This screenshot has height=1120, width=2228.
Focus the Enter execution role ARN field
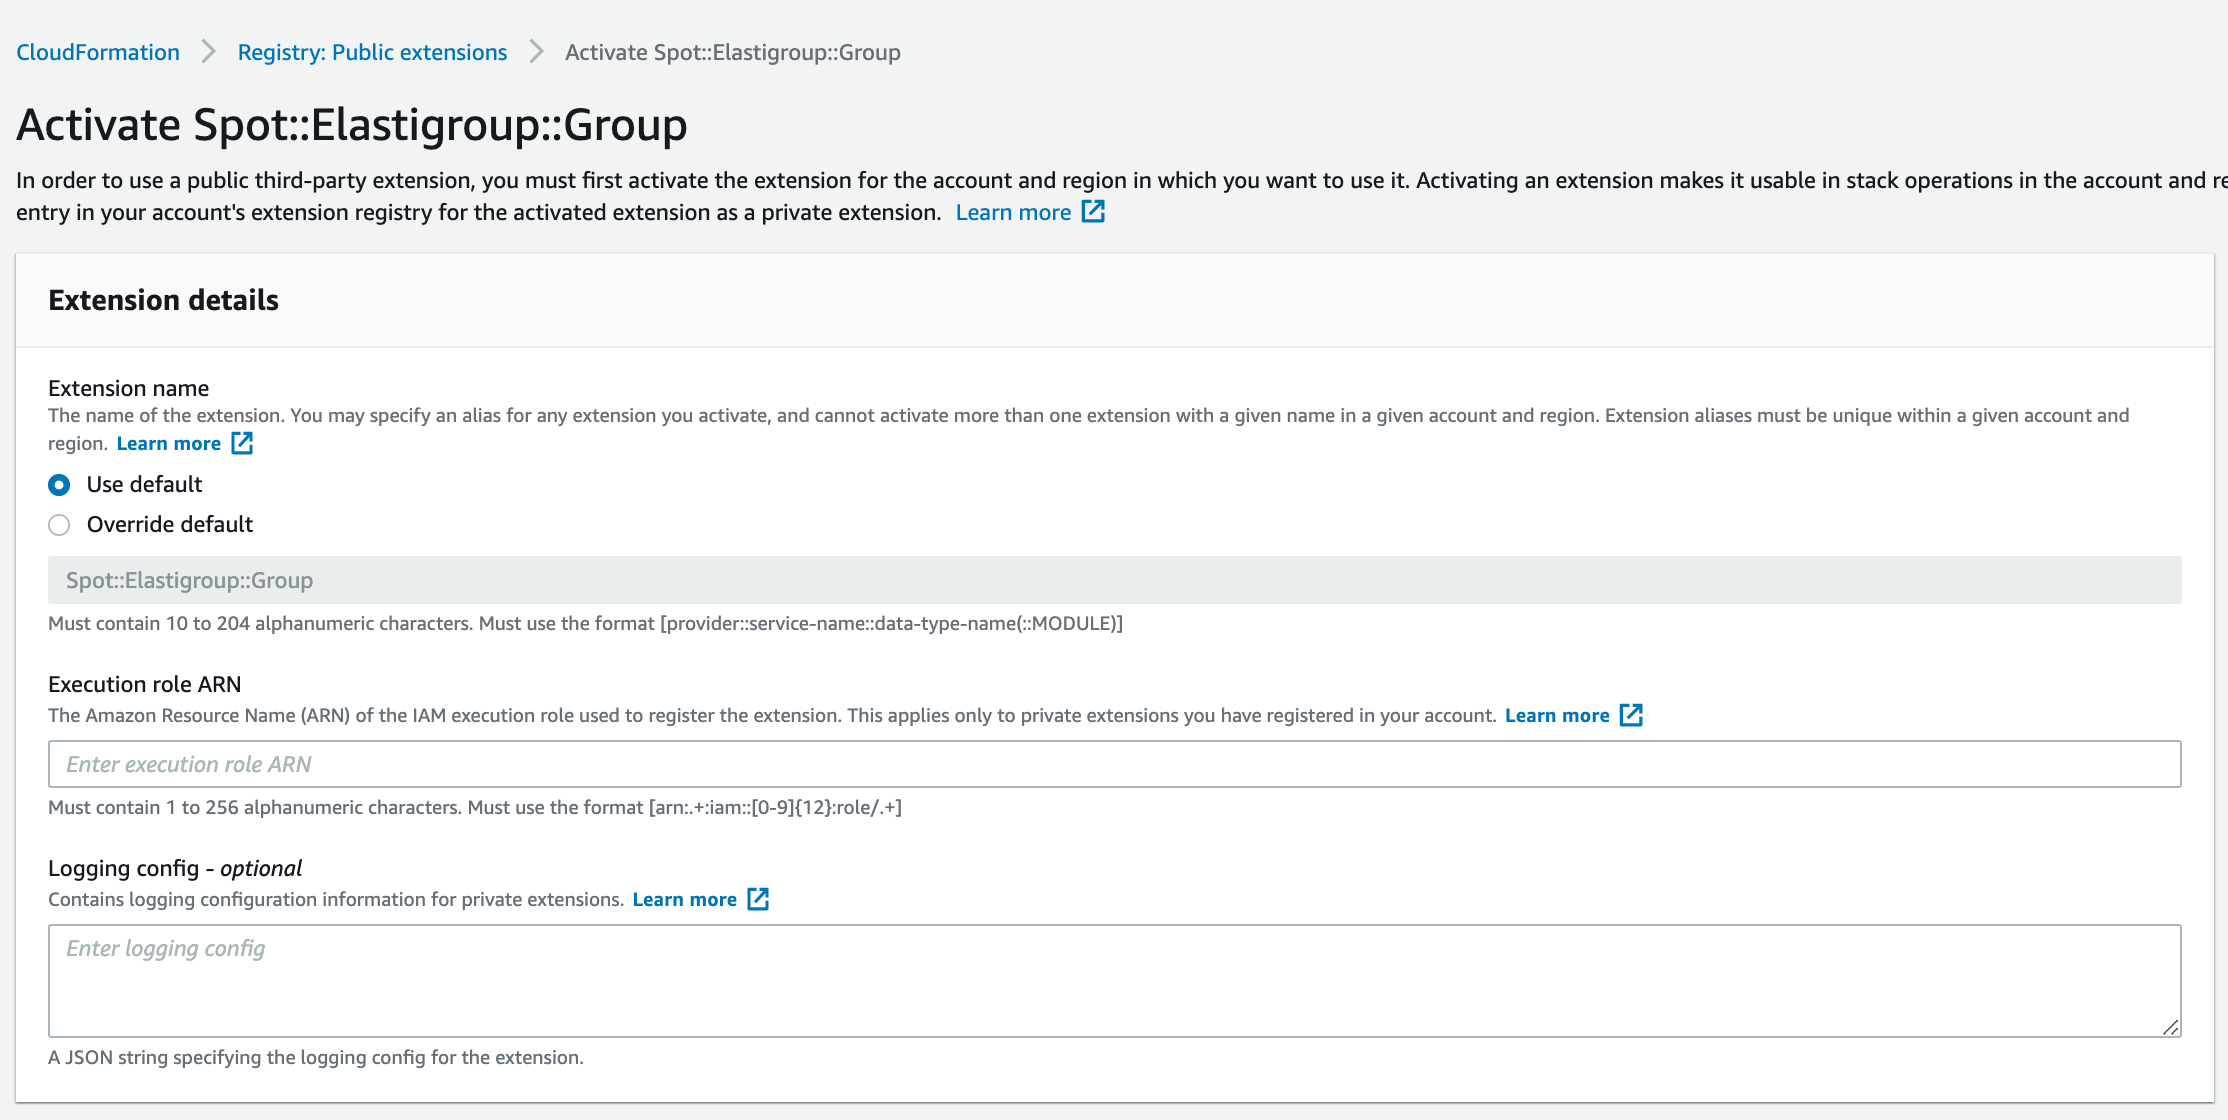1114,764
